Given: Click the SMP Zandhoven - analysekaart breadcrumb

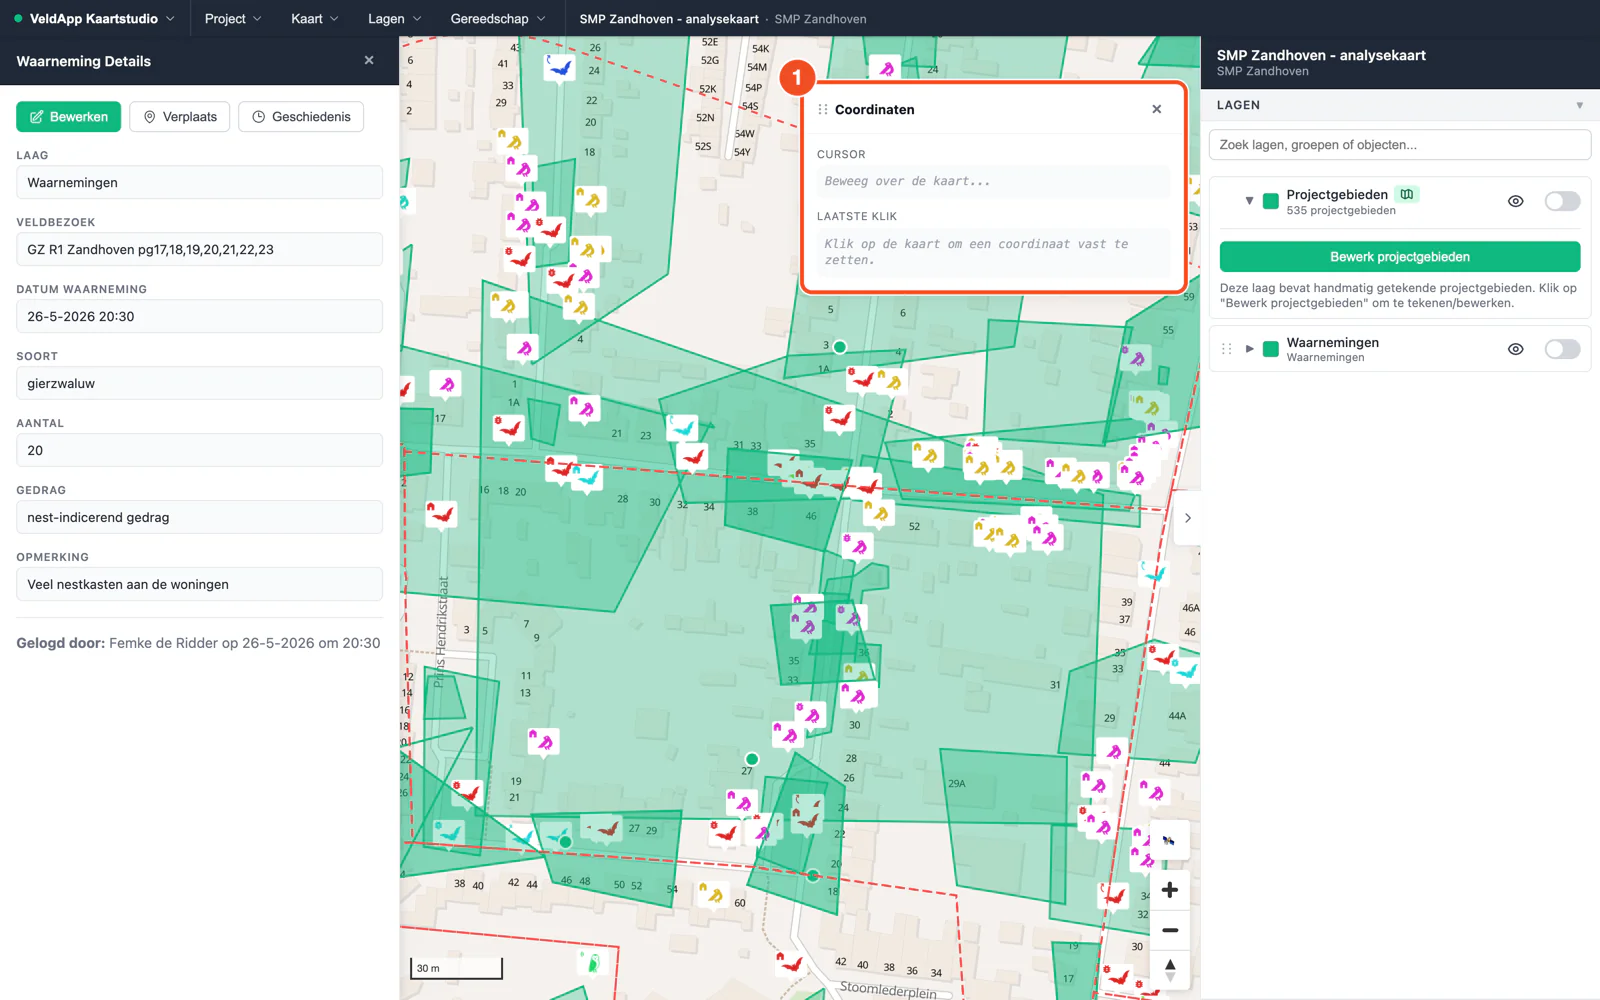Looking at the screenshot, I should point(669,19).
